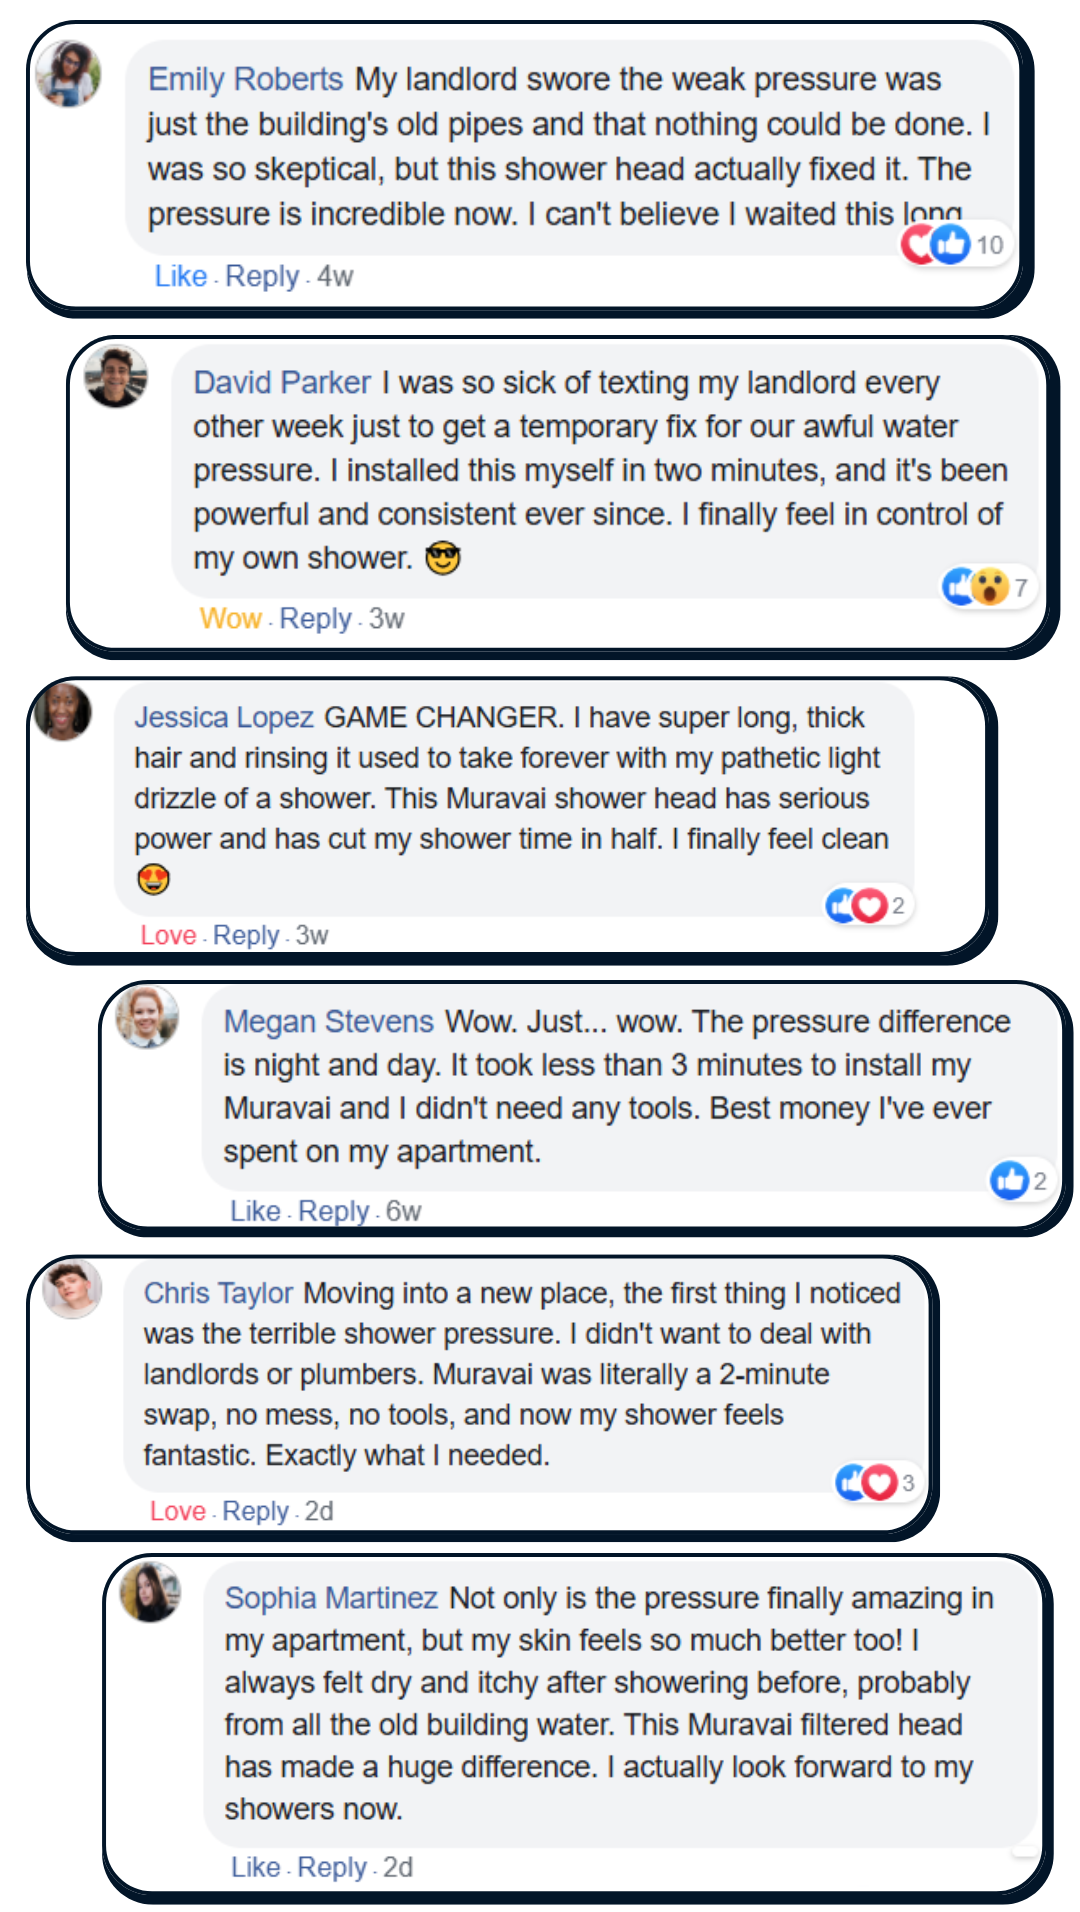This screenshot has width=1080, height=1912.
Task: Reply to Chris Taylor's comment
Action: pos(255,1511)
